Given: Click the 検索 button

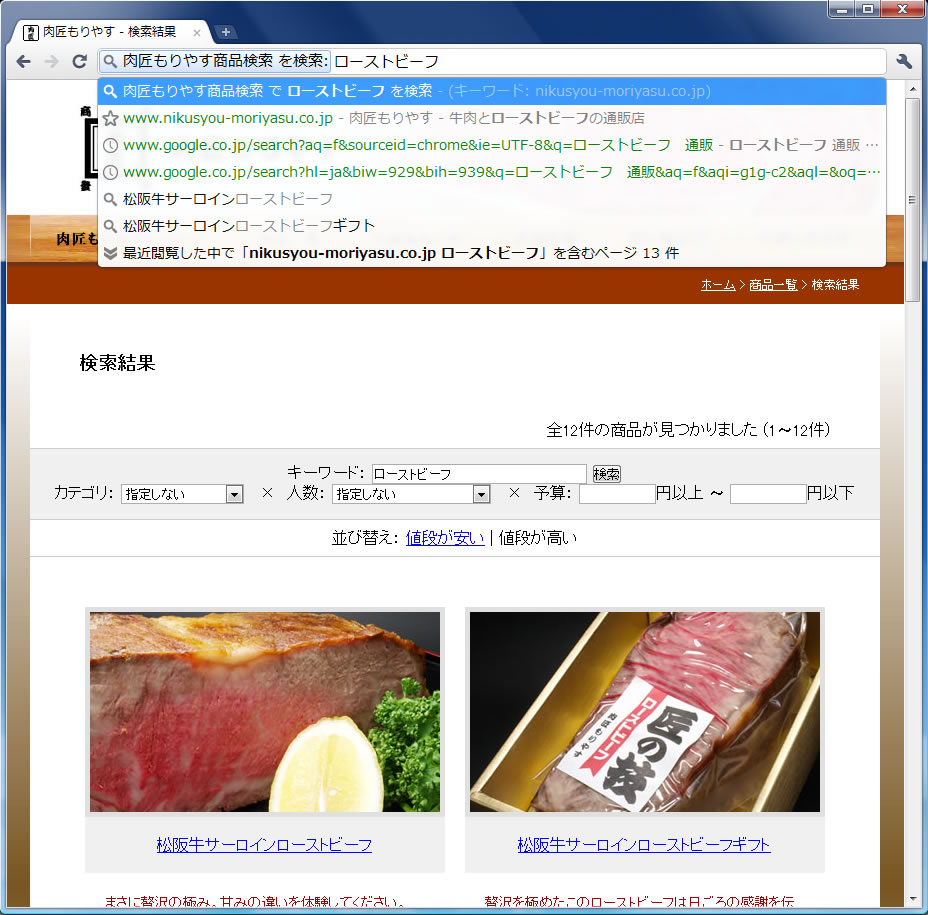Looking at the screenshot, I should pyautogui.click(x=607, y=473).
